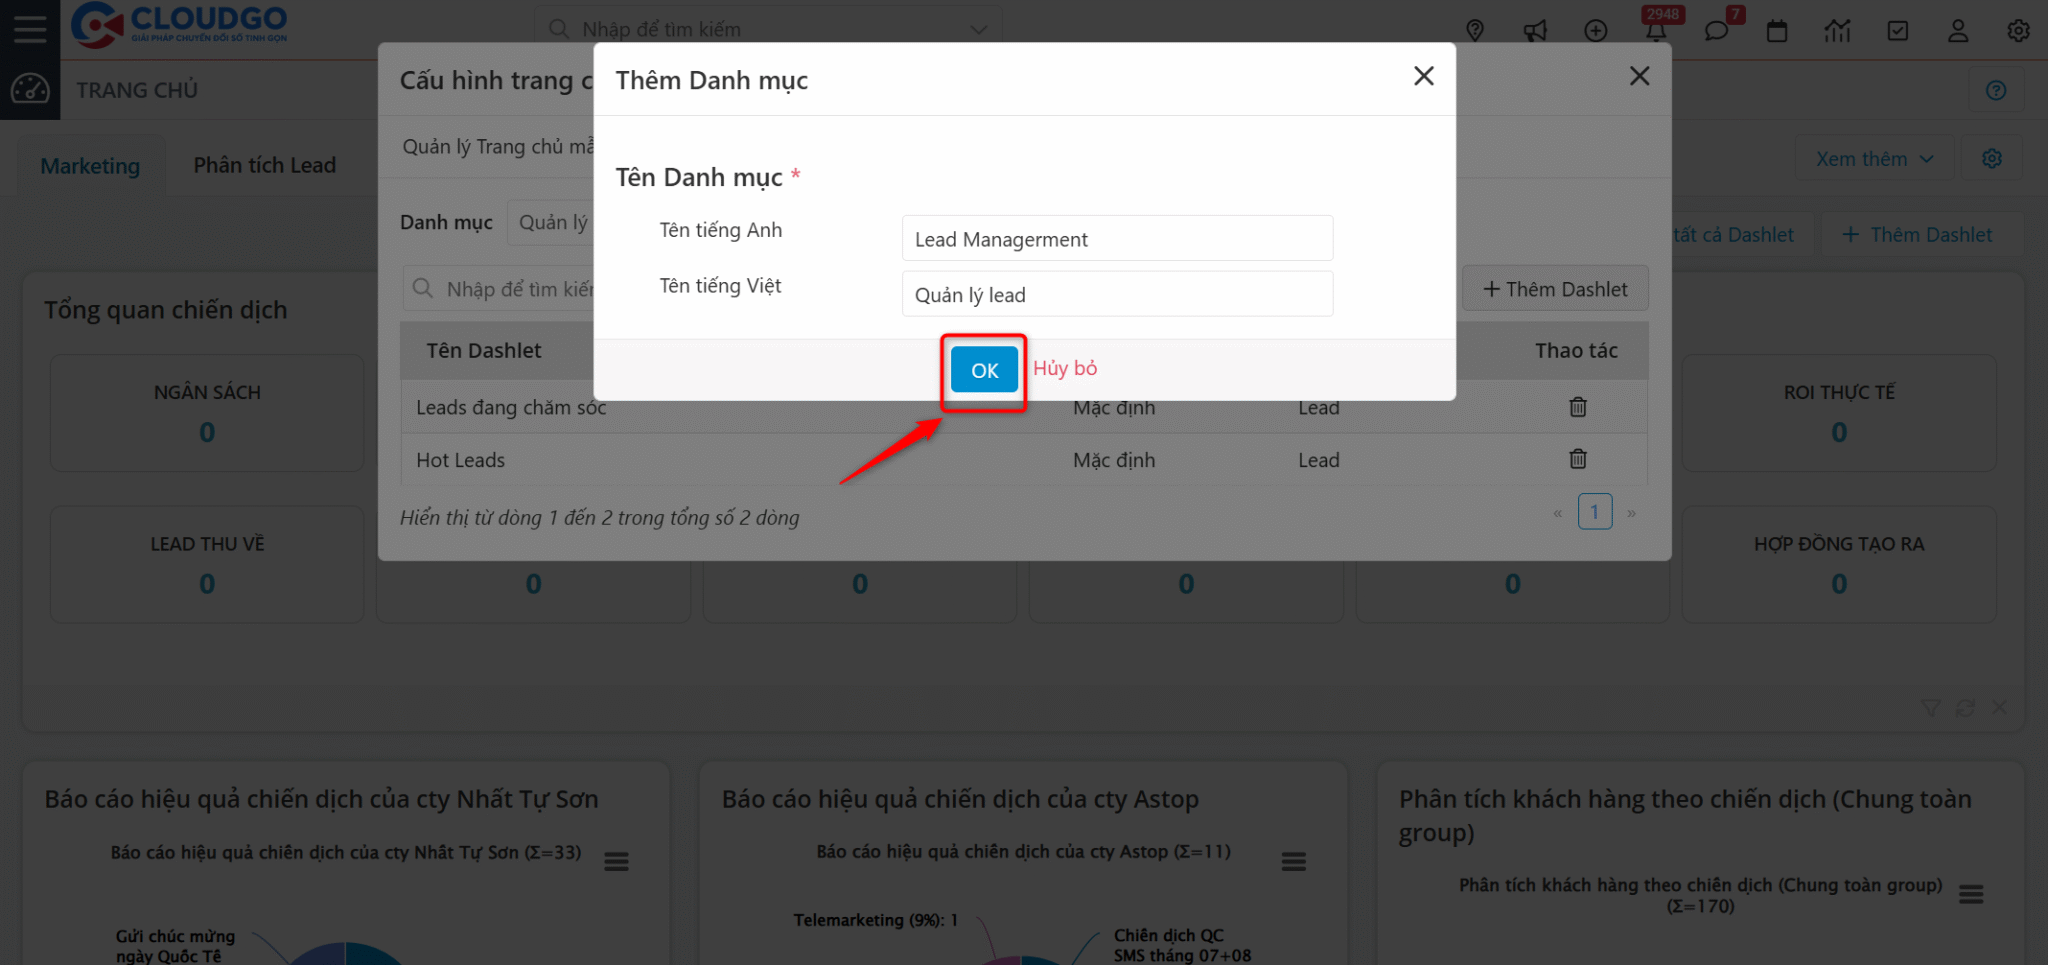Open the HỢP ĐỒNG TẠO RA metric card
This screenshot has height=965, width=2048.
pyautogui.click(x=1839, y=564)
